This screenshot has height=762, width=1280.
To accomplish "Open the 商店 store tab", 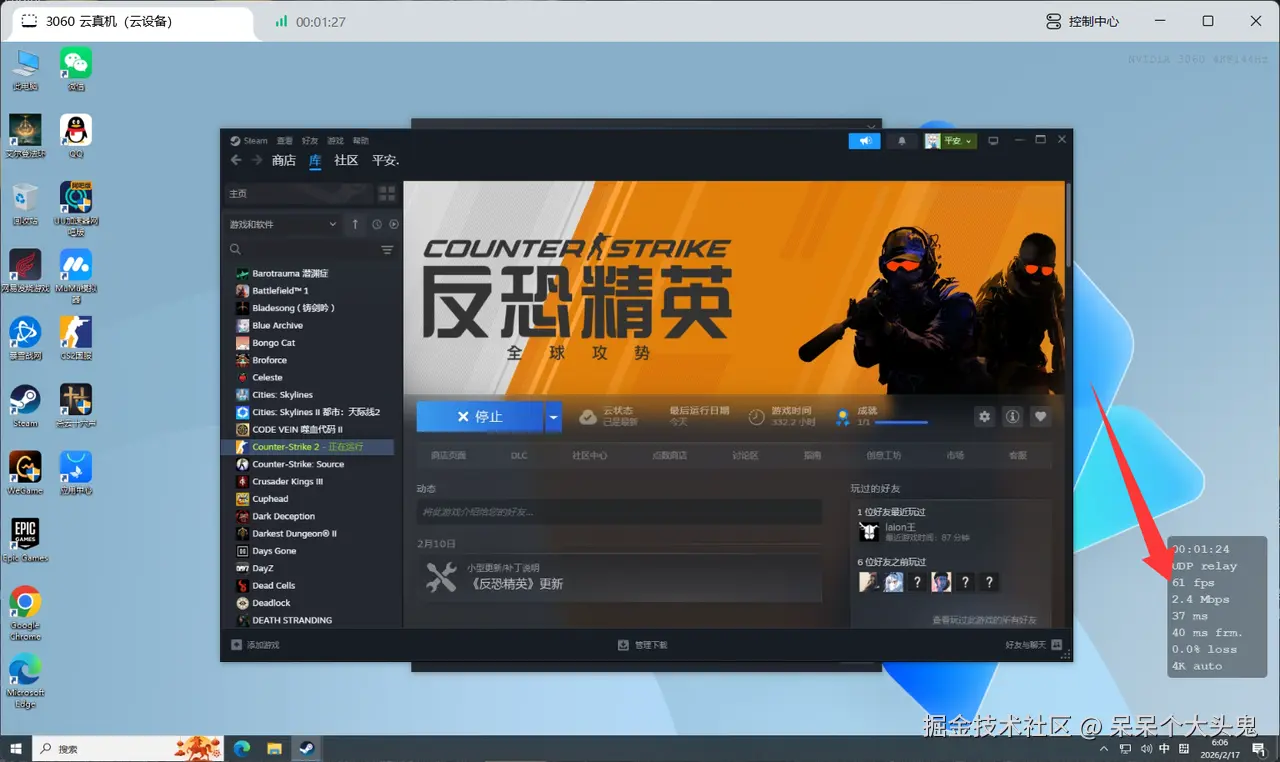I will coord(284,160).
